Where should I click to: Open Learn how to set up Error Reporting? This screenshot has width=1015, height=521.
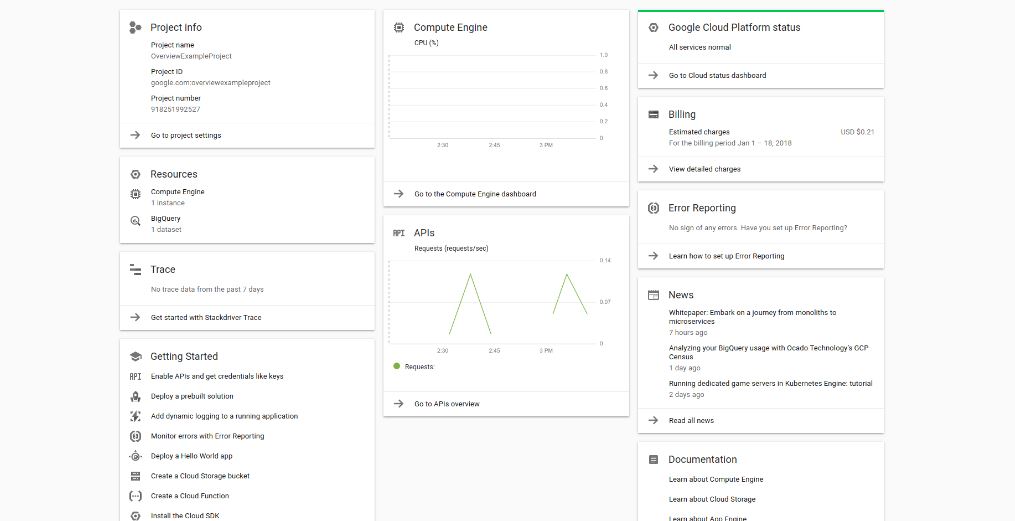726,256
